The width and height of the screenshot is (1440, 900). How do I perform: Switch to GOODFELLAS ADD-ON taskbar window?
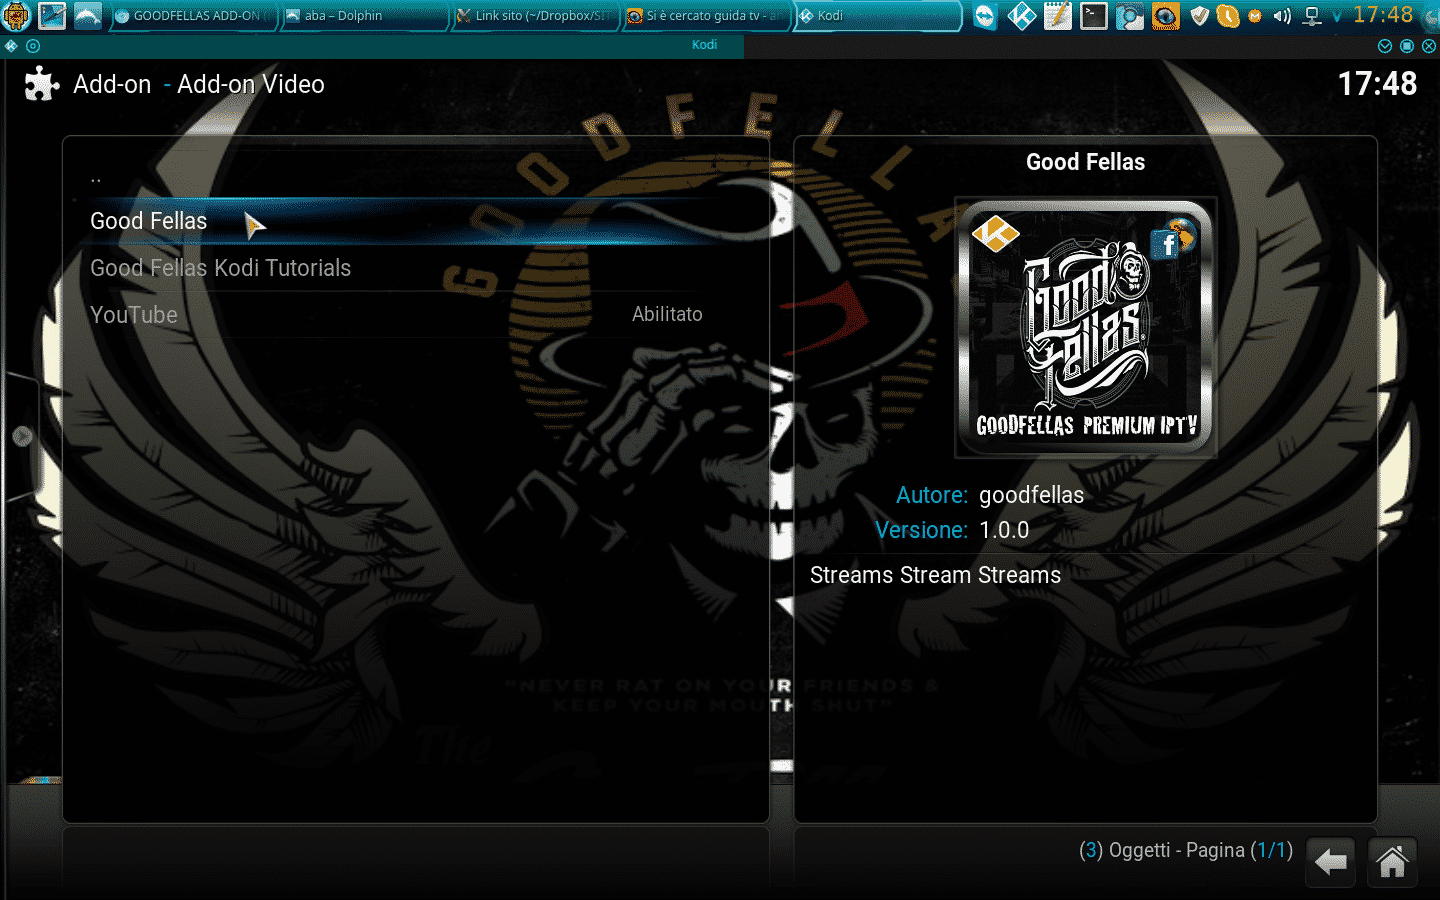pos(192,16)
